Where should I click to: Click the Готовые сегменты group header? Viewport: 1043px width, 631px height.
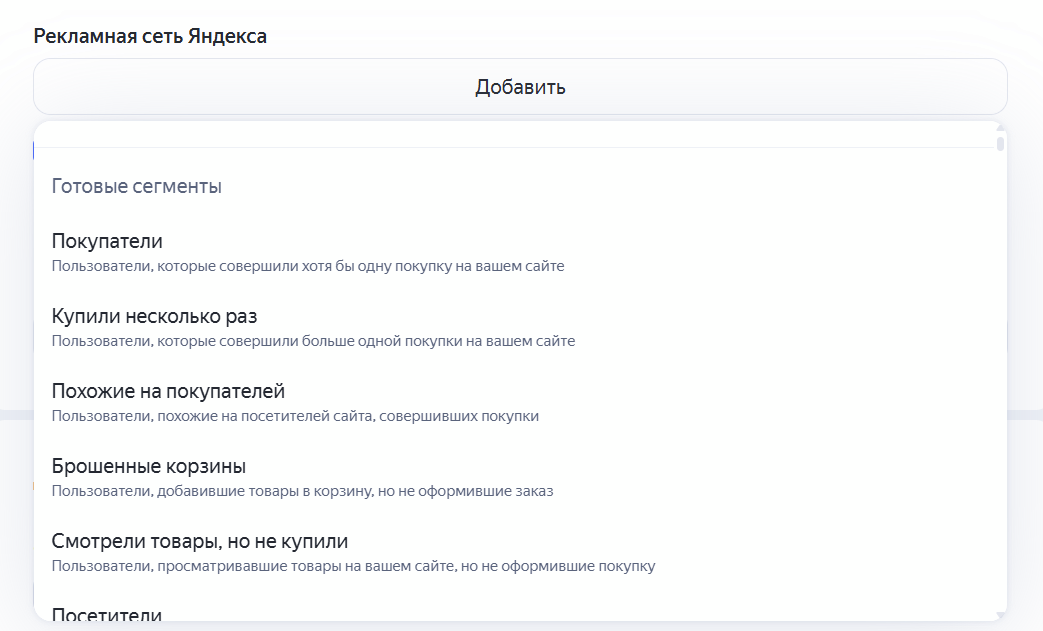pyautogui.click(x=137, y=186)
